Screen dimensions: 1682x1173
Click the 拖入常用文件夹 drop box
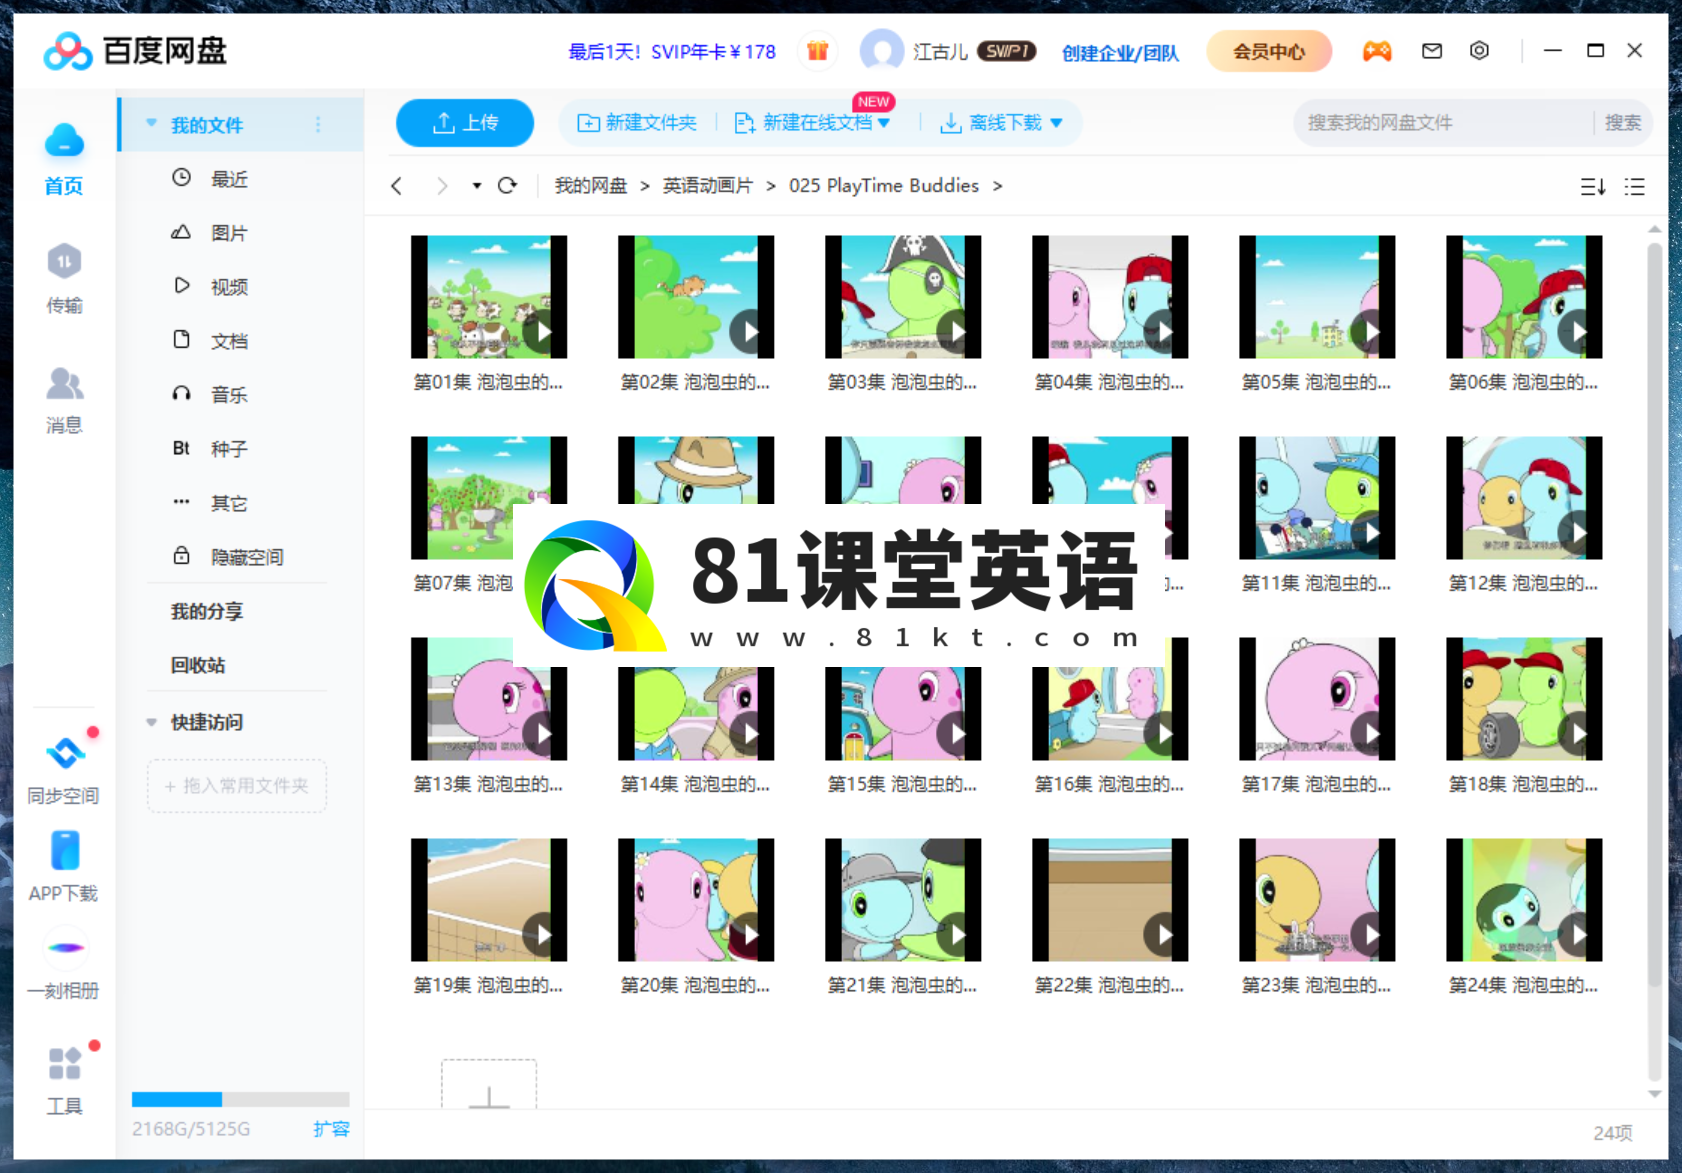(x=237, y=786)
